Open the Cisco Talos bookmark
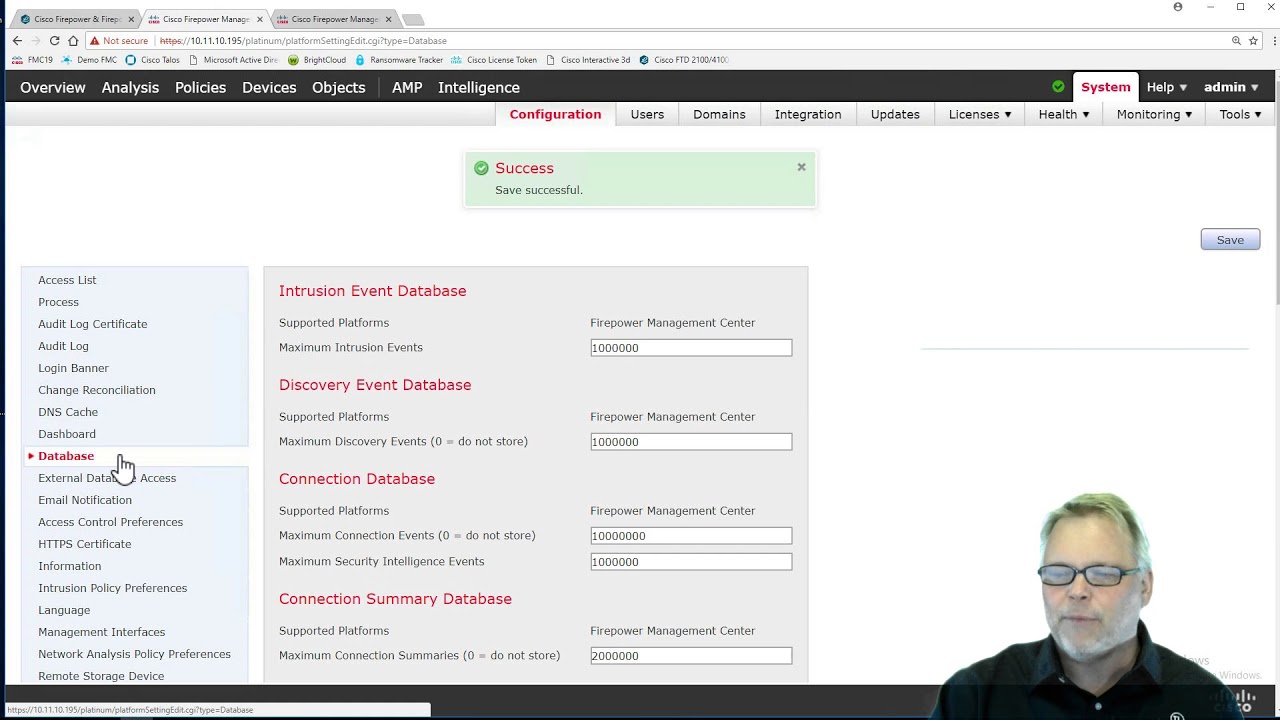This screenshot has width=1280, height=720. coord(152,60)
